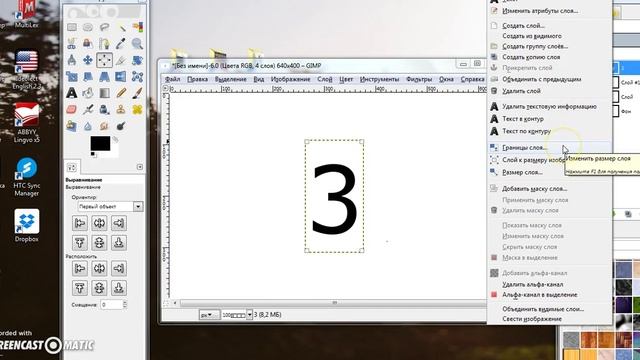
Task: Select the Bucket Fill tool
Action: 88,93
